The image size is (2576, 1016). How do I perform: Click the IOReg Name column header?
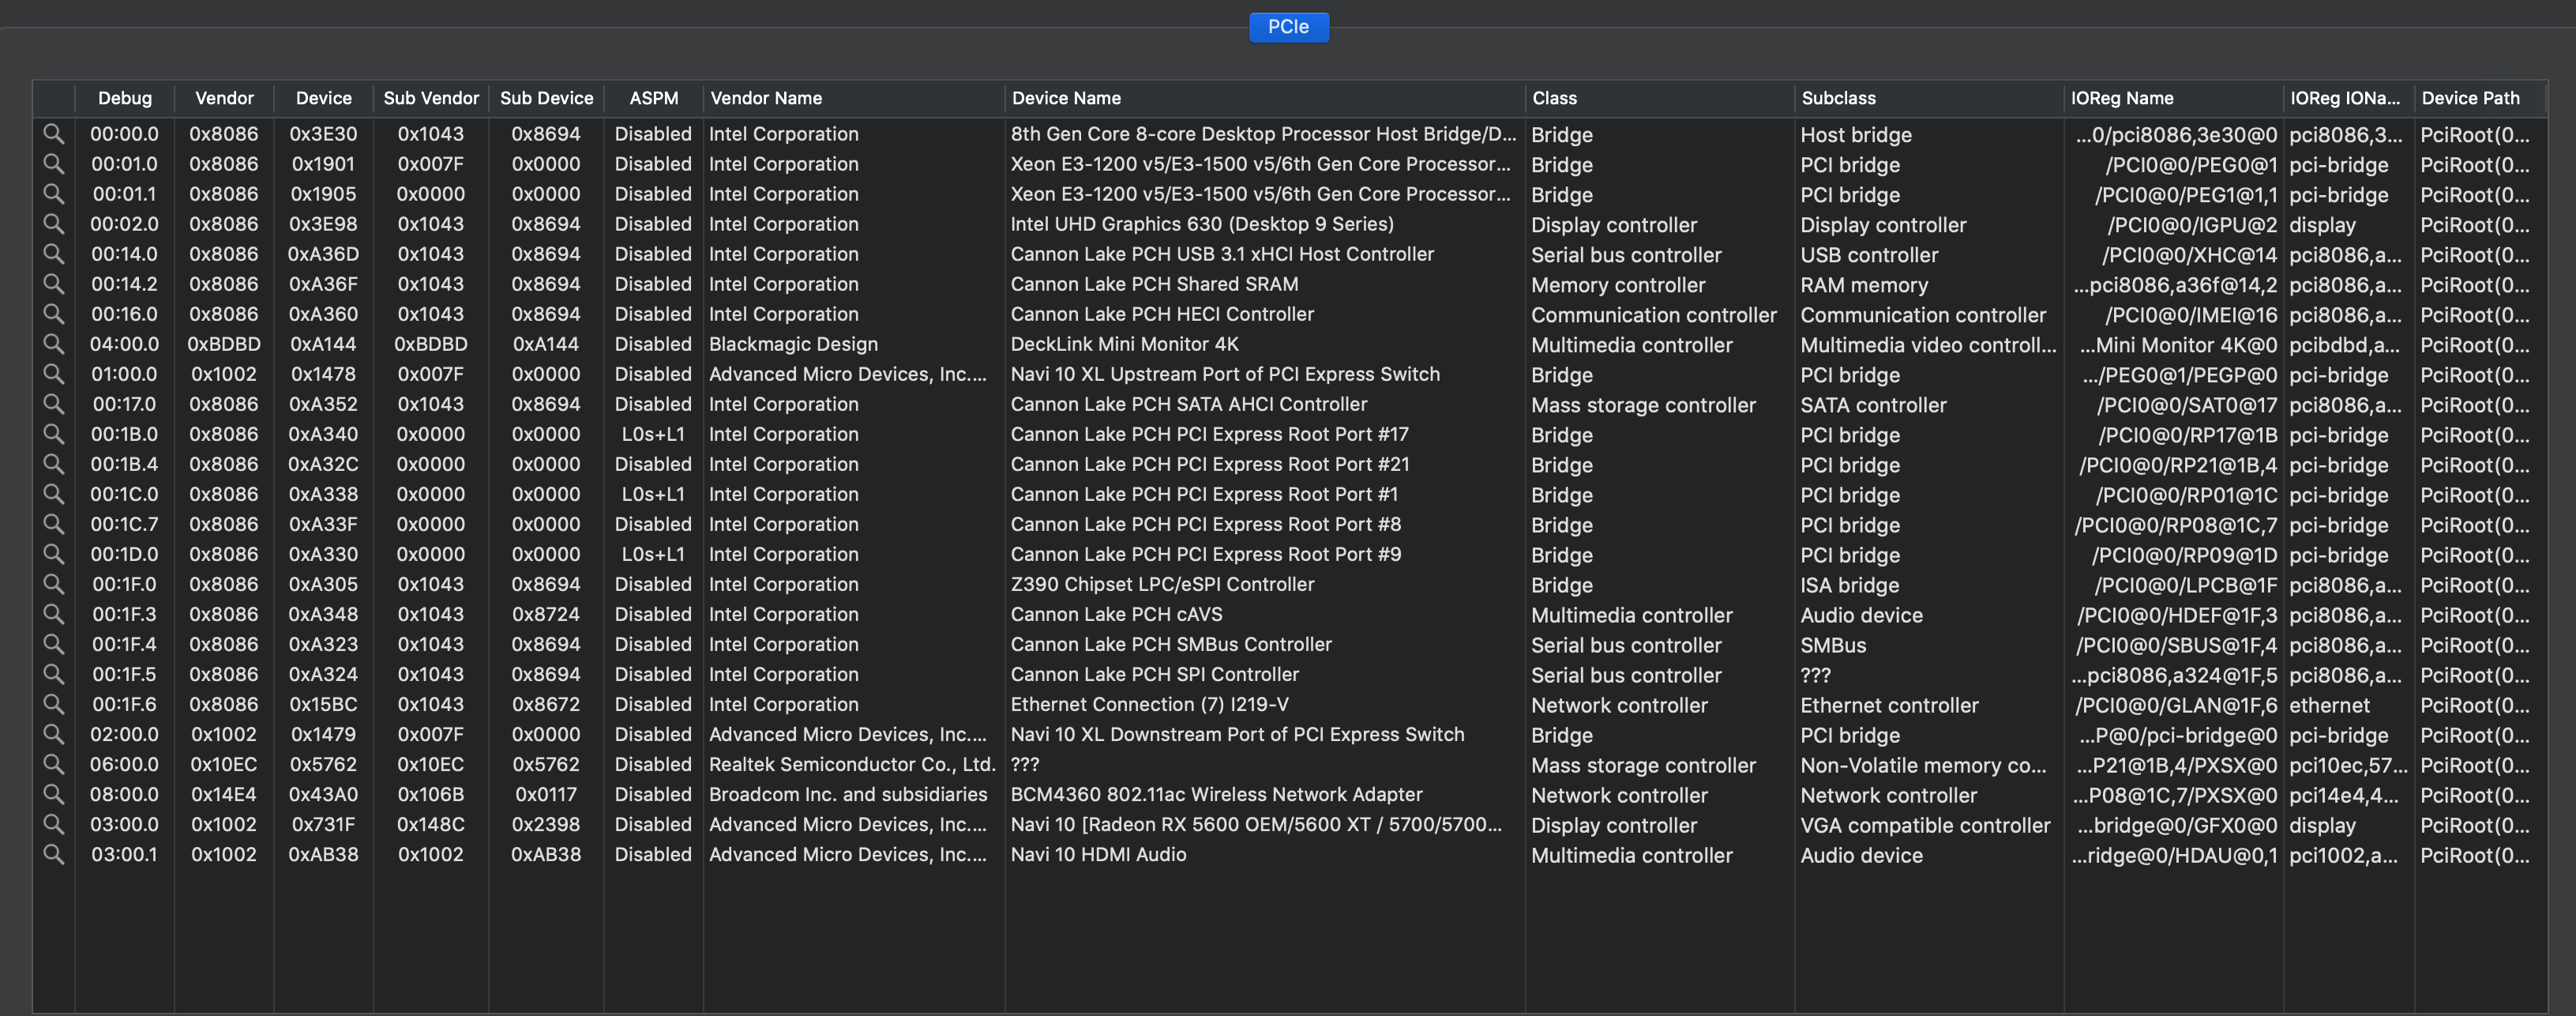pos(2122,98)
